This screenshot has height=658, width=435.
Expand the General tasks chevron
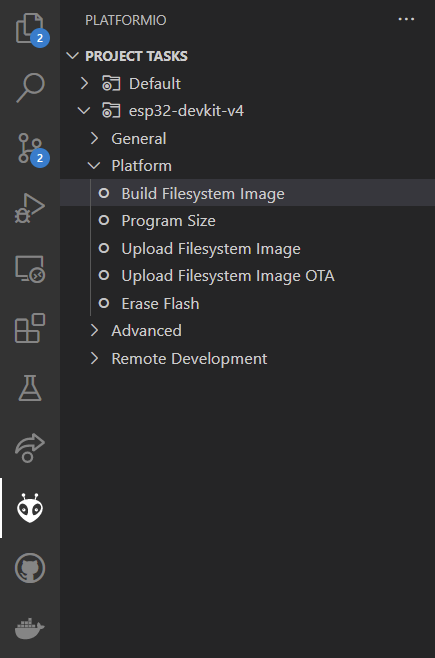pos(94,138)
